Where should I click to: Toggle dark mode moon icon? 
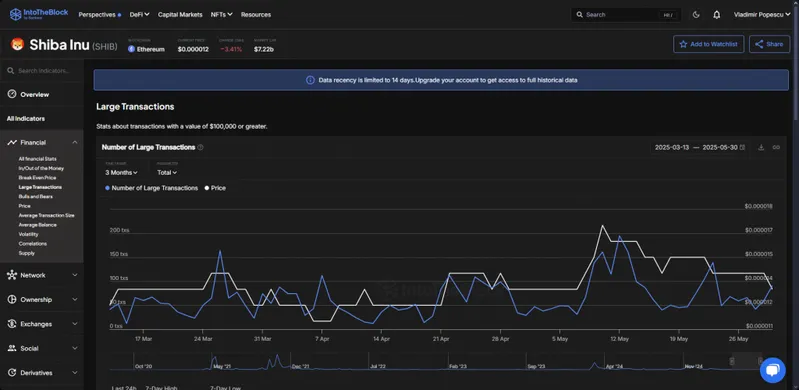click(x=696, y=15)
